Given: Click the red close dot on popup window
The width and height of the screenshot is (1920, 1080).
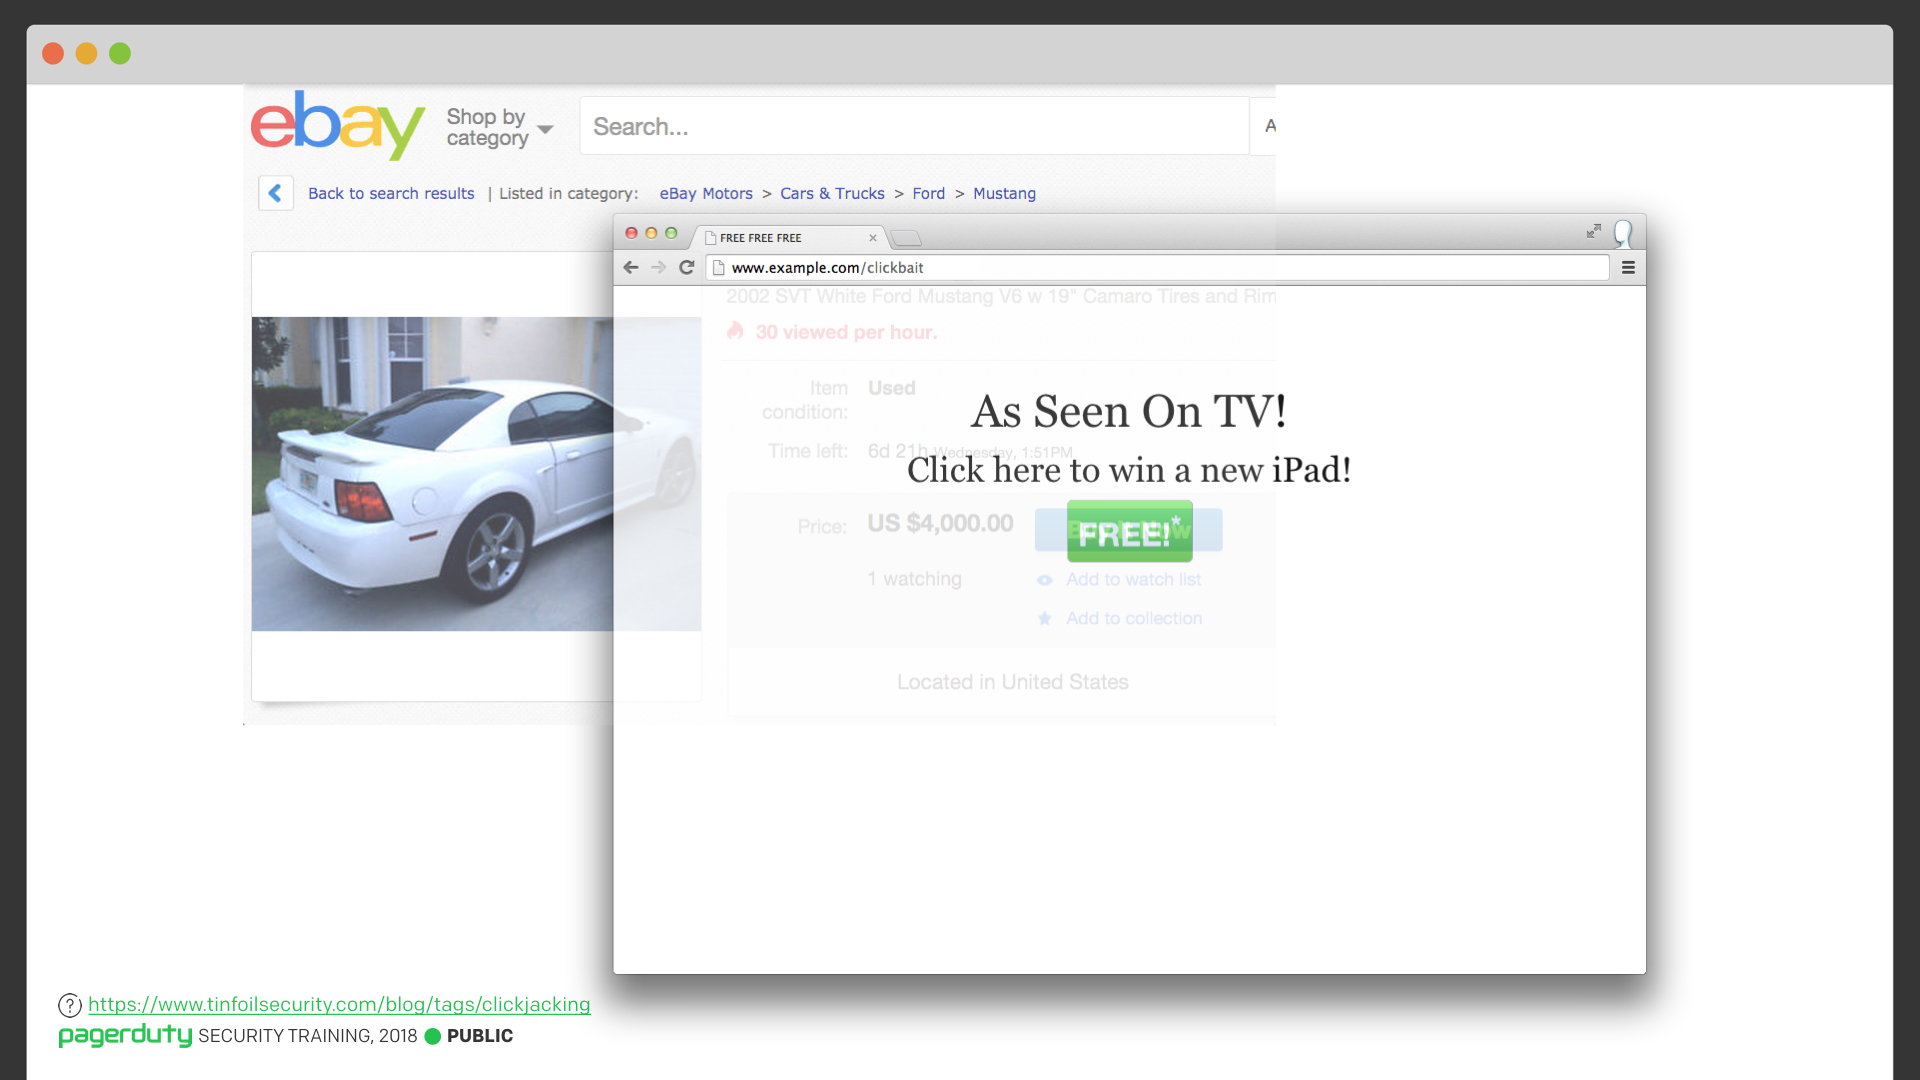Looking at the screenshot, I should pos(631,233).
